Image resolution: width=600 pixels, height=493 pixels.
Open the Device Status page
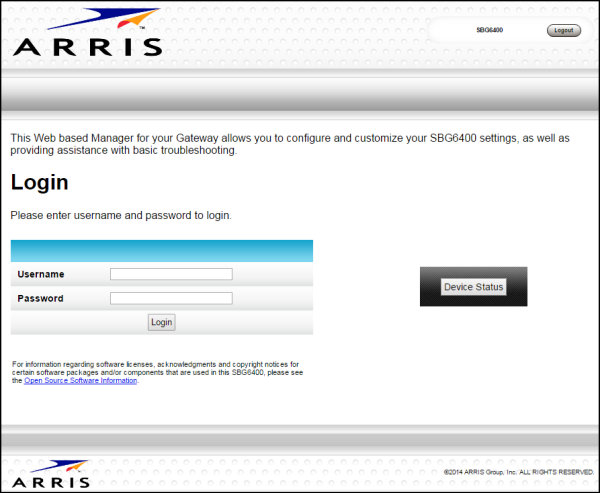click(x=473, y=287)
